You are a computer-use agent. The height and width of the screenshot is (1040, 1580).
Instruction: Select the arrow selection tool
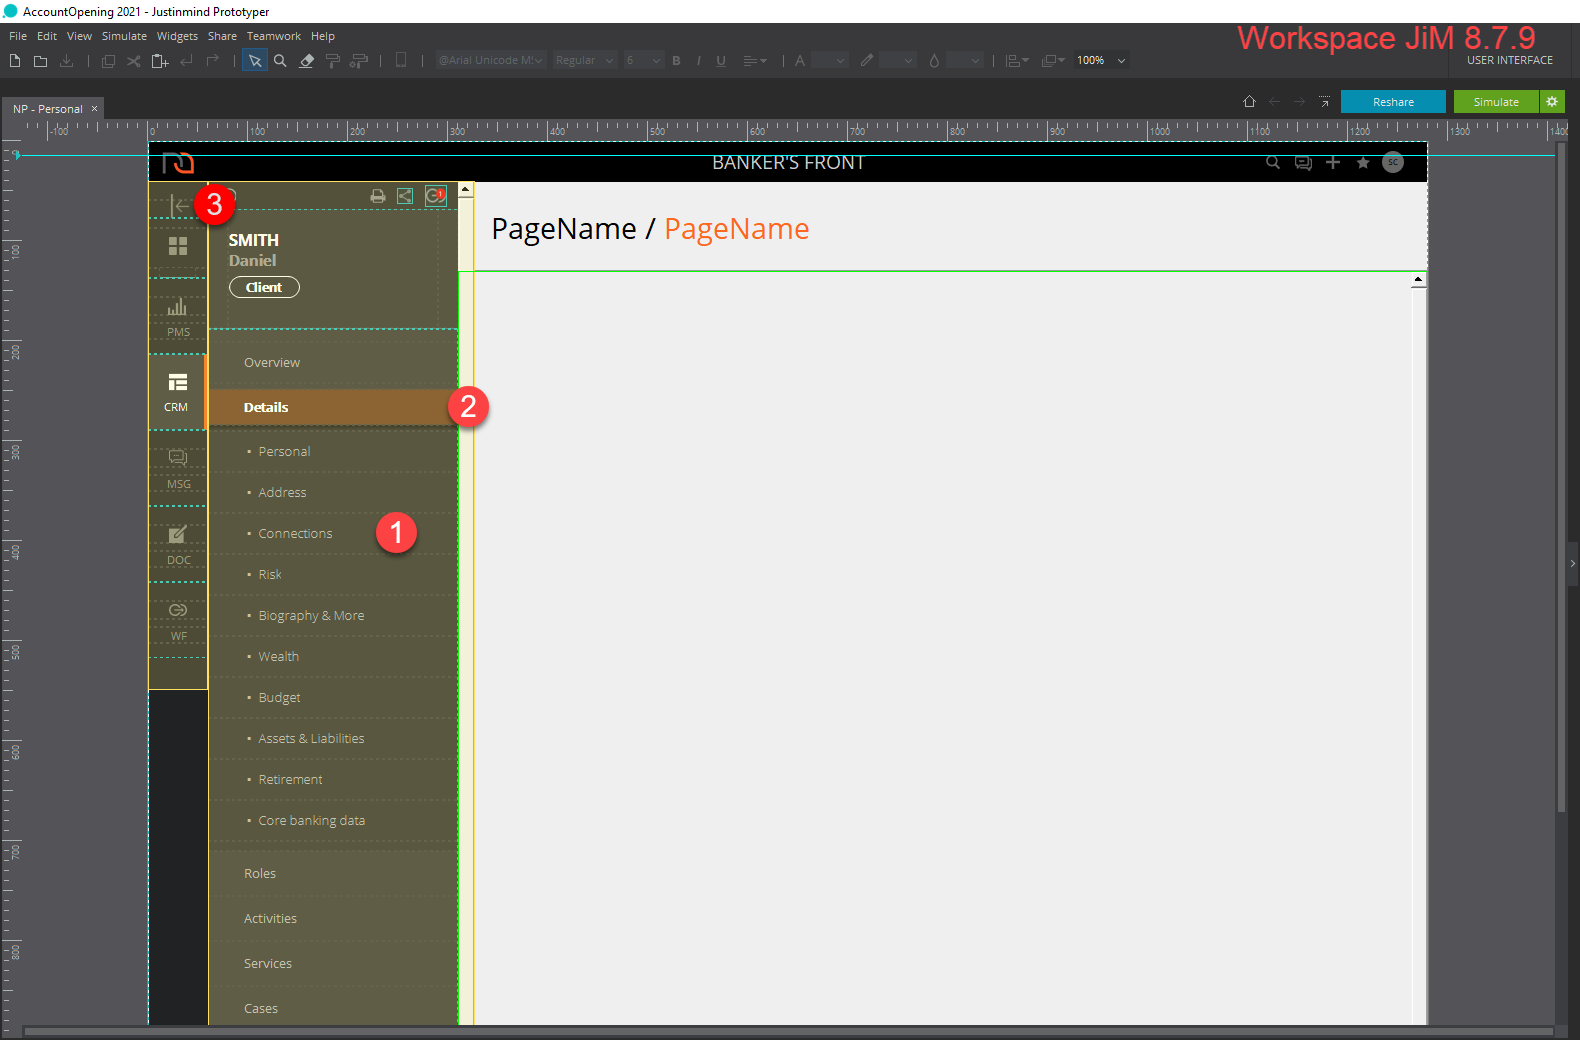[x=255, y=61]
